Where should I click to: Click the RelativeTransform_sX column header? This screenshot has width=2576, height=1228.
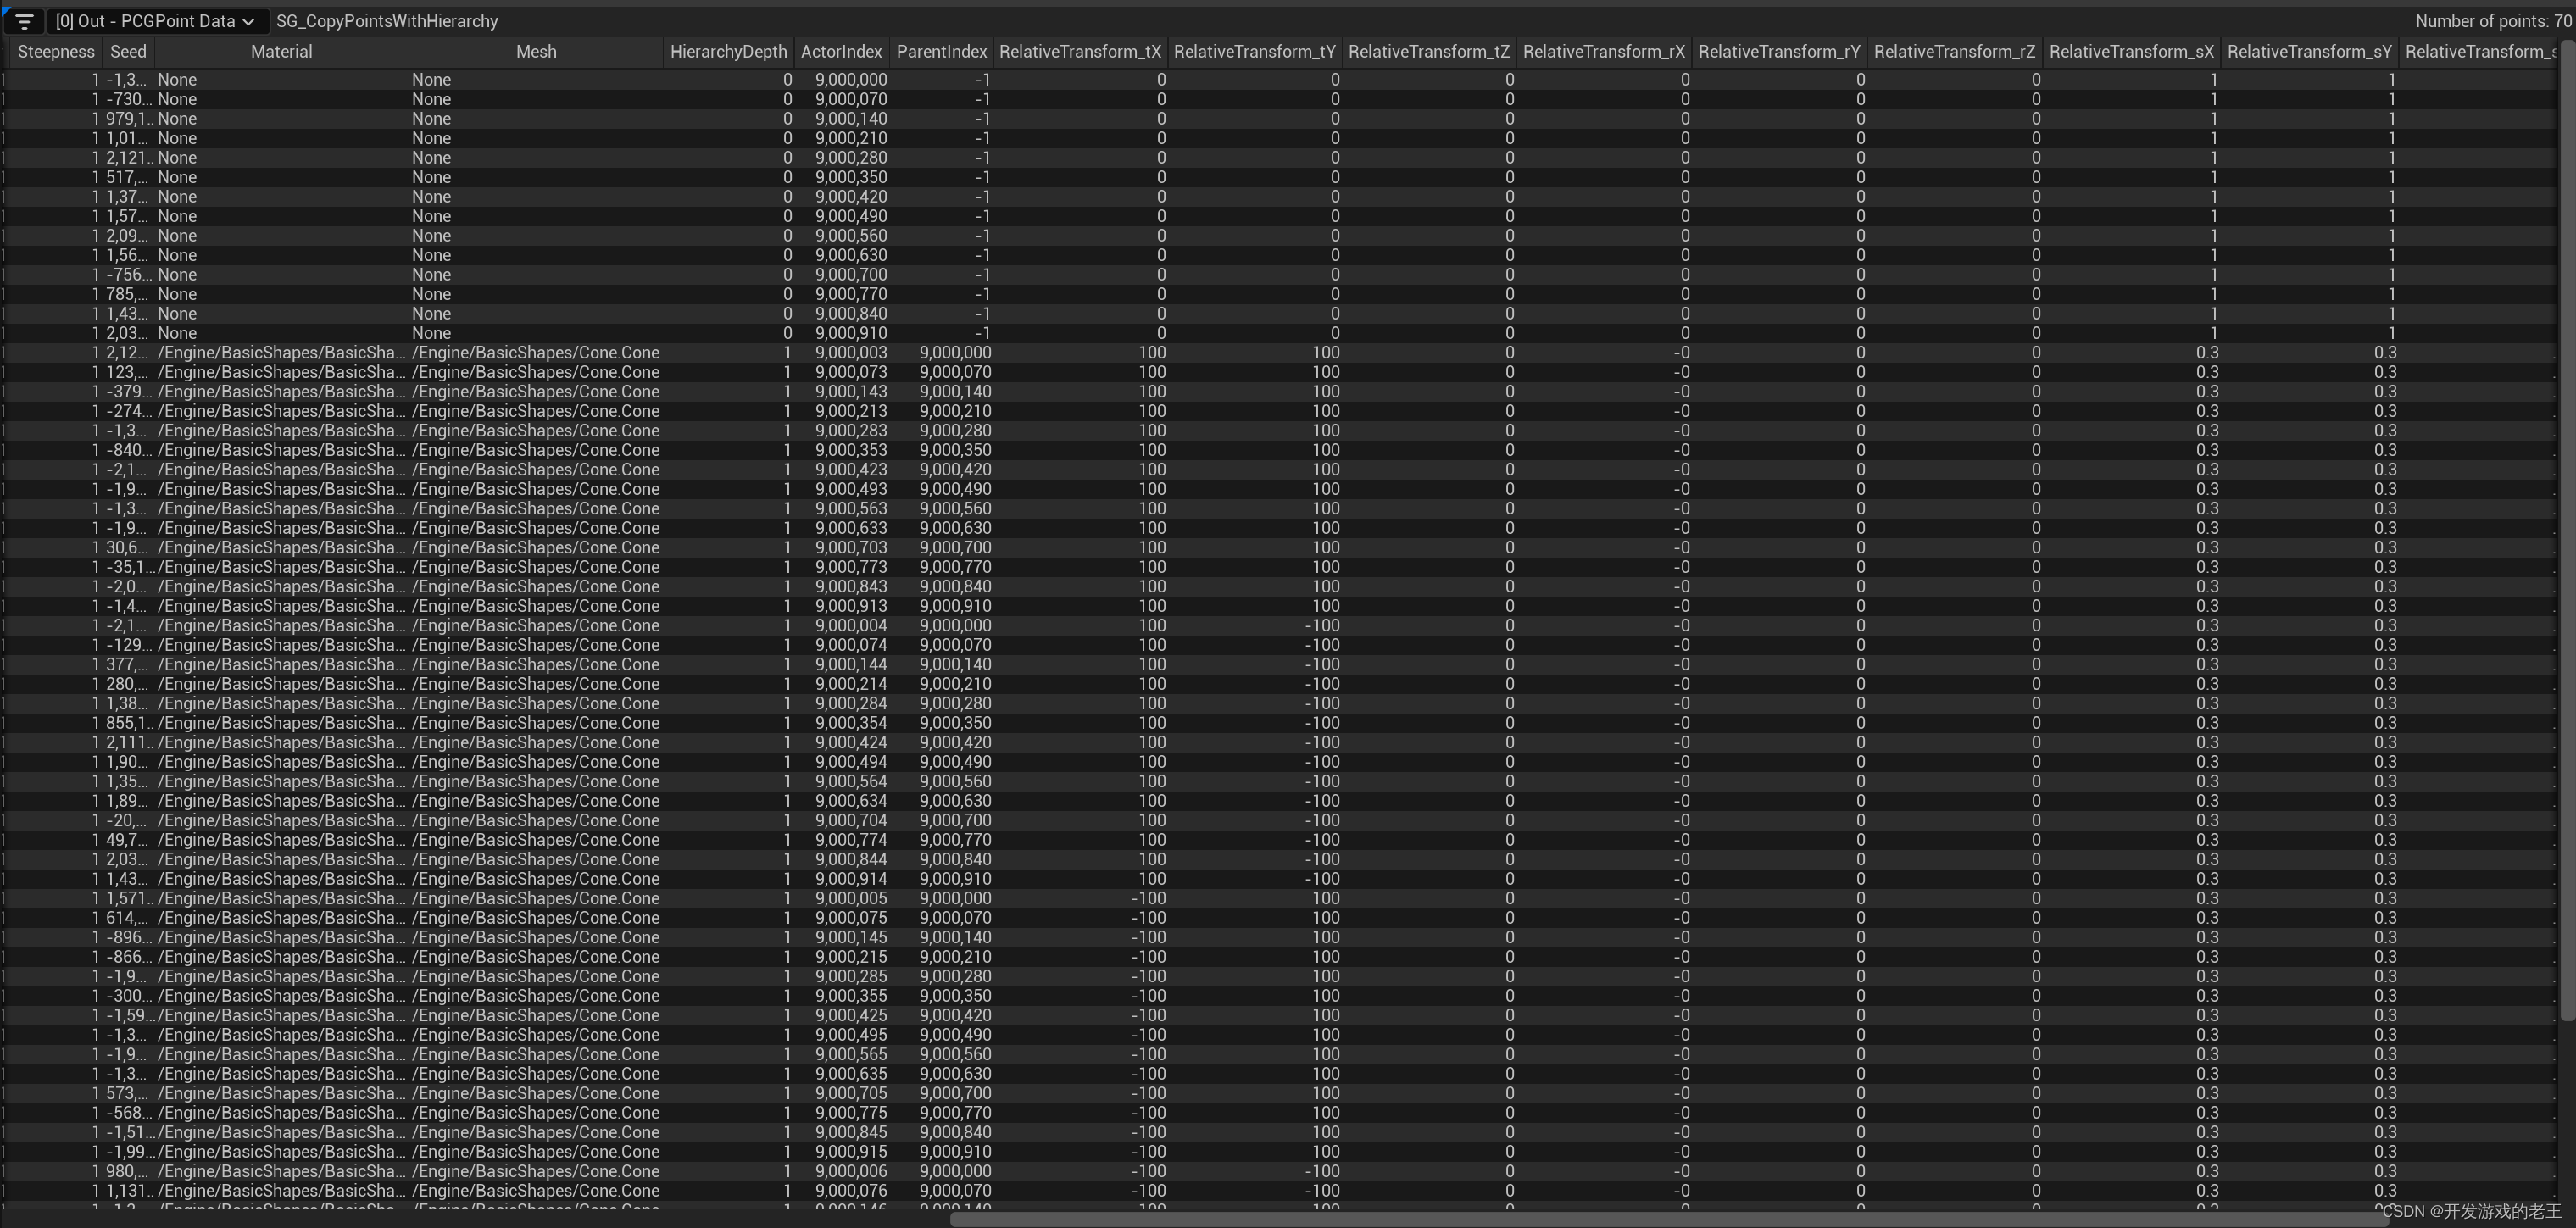2131,52
